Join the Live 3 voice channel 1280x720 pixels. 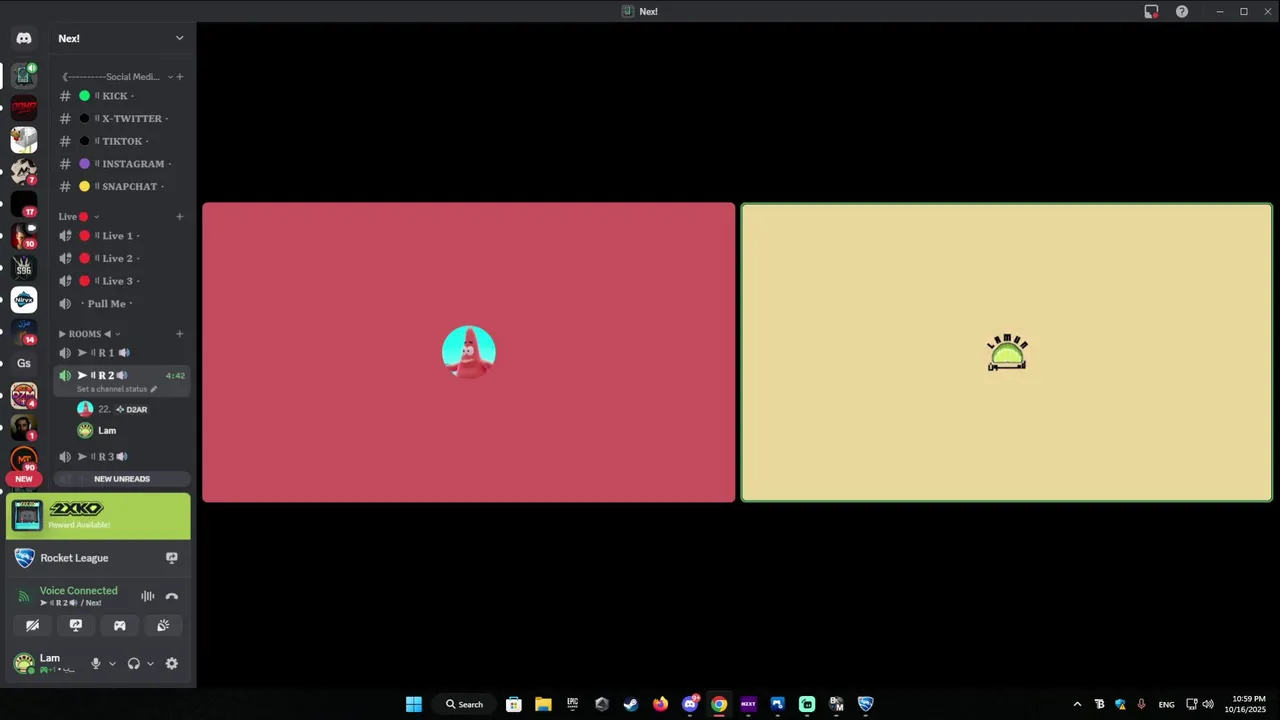122,281
